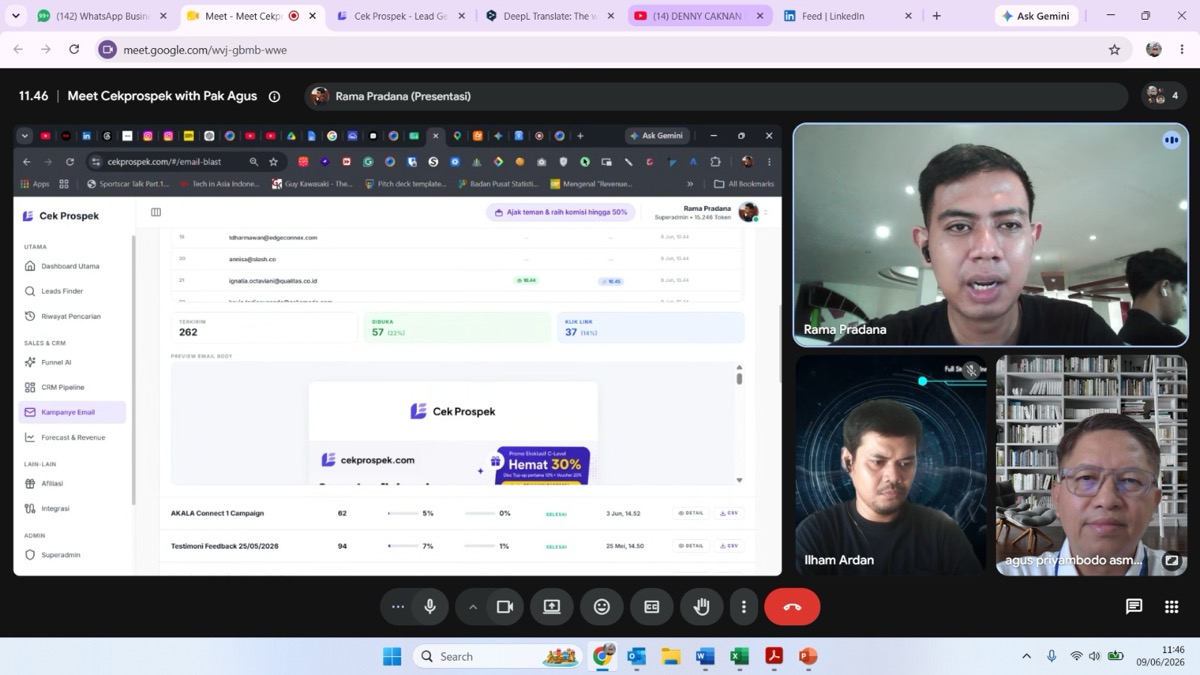Open the Meet activities grid icon
1200x675 pixels.
pyautogui.click(x=1171, y=606)
